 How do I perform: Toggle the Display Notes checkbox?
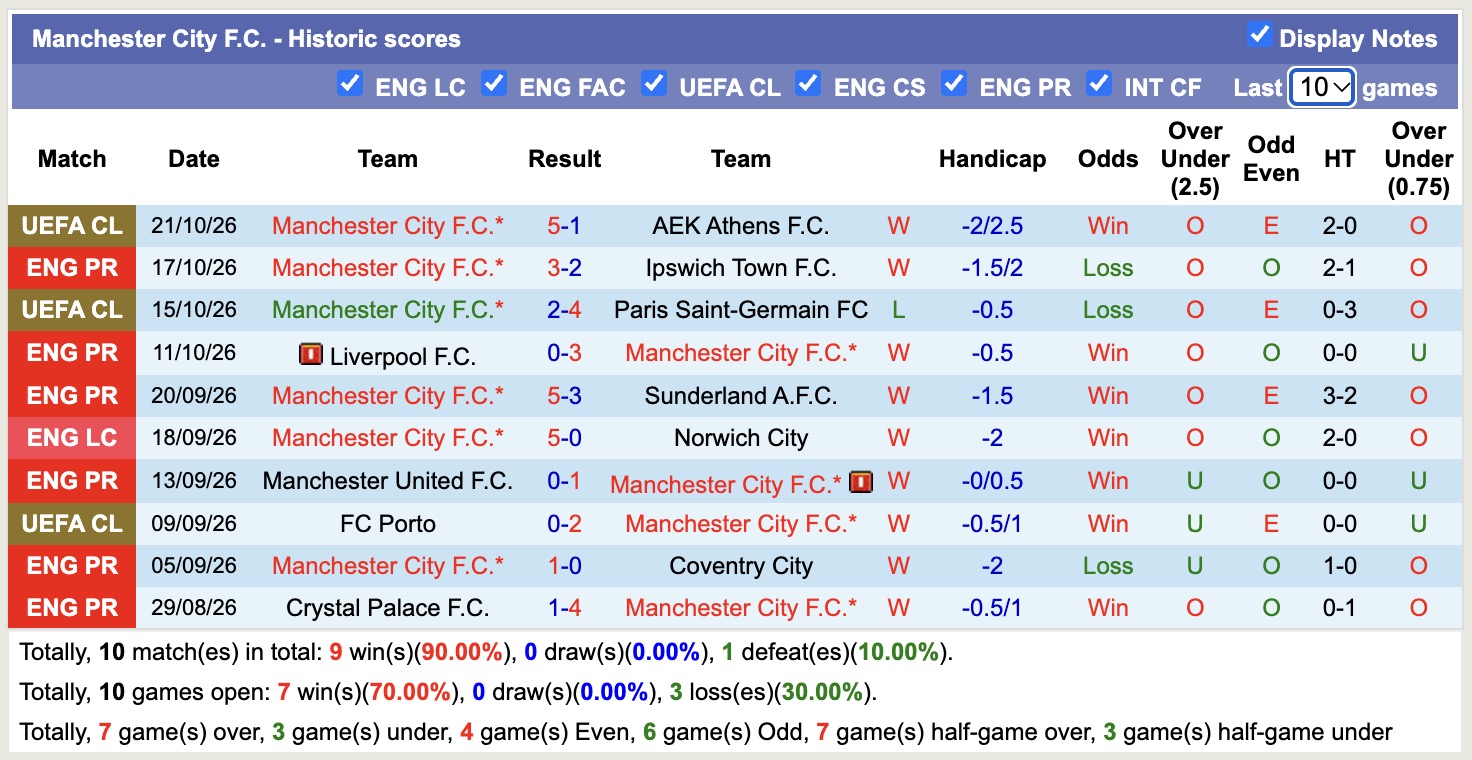coord(1259,35)
